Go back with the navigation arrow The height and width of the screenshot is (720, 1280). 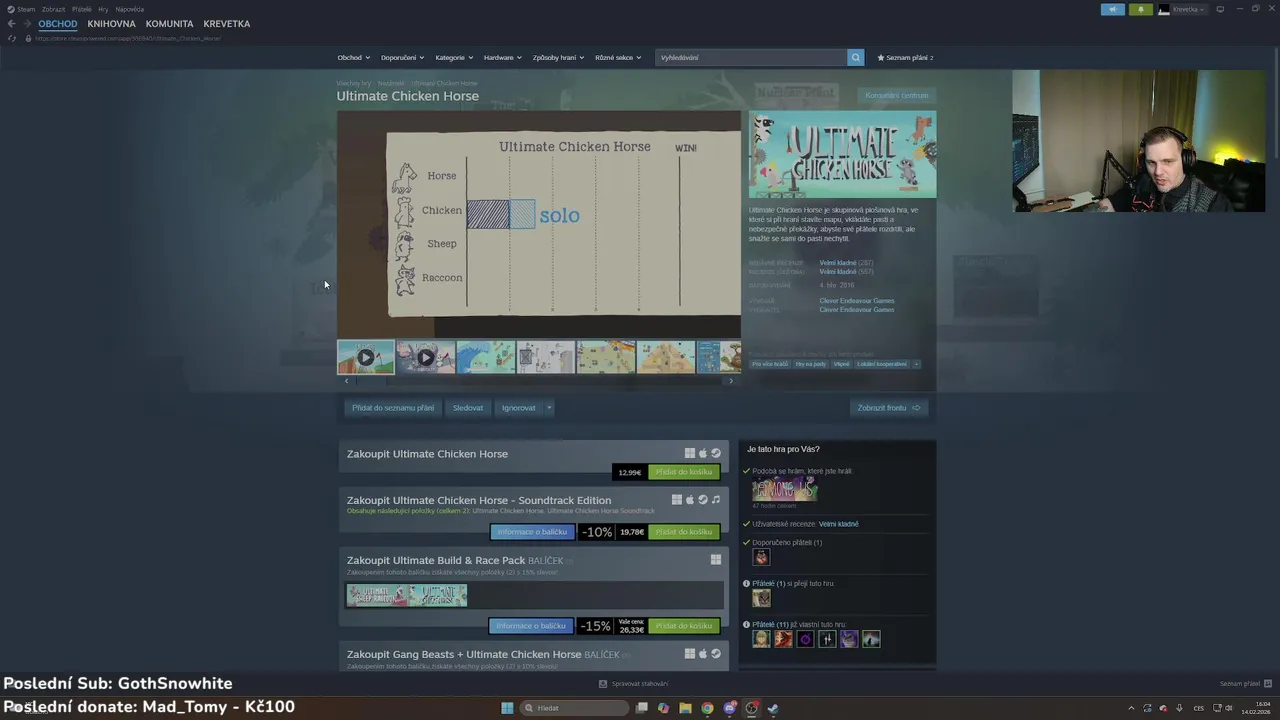[11, 24]
